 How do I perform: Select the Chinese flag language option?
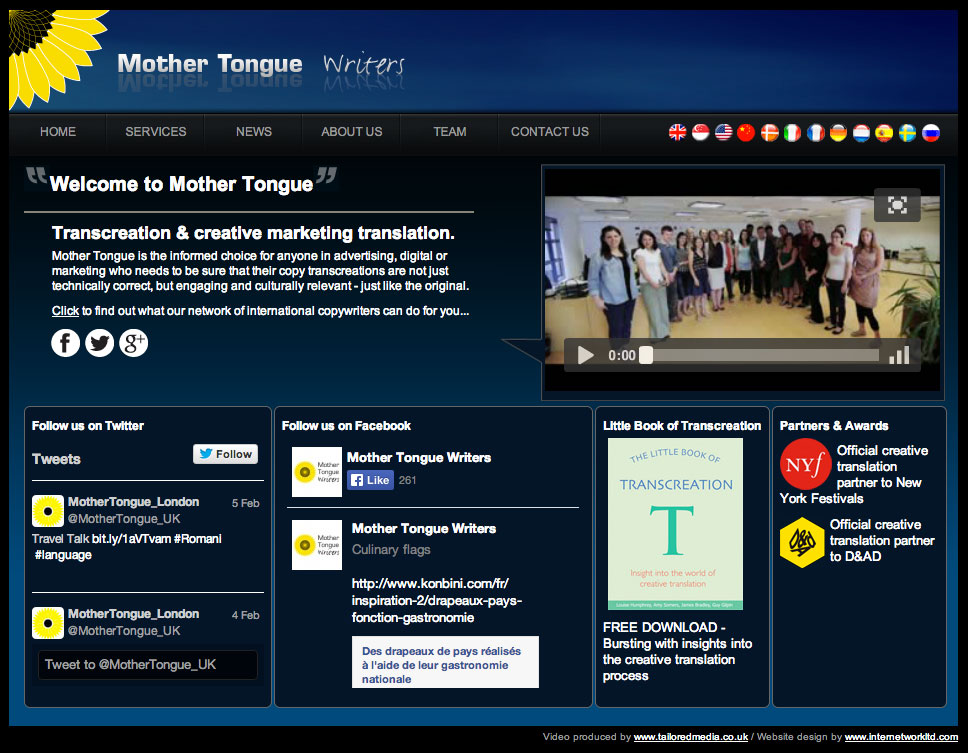[746, 132]
